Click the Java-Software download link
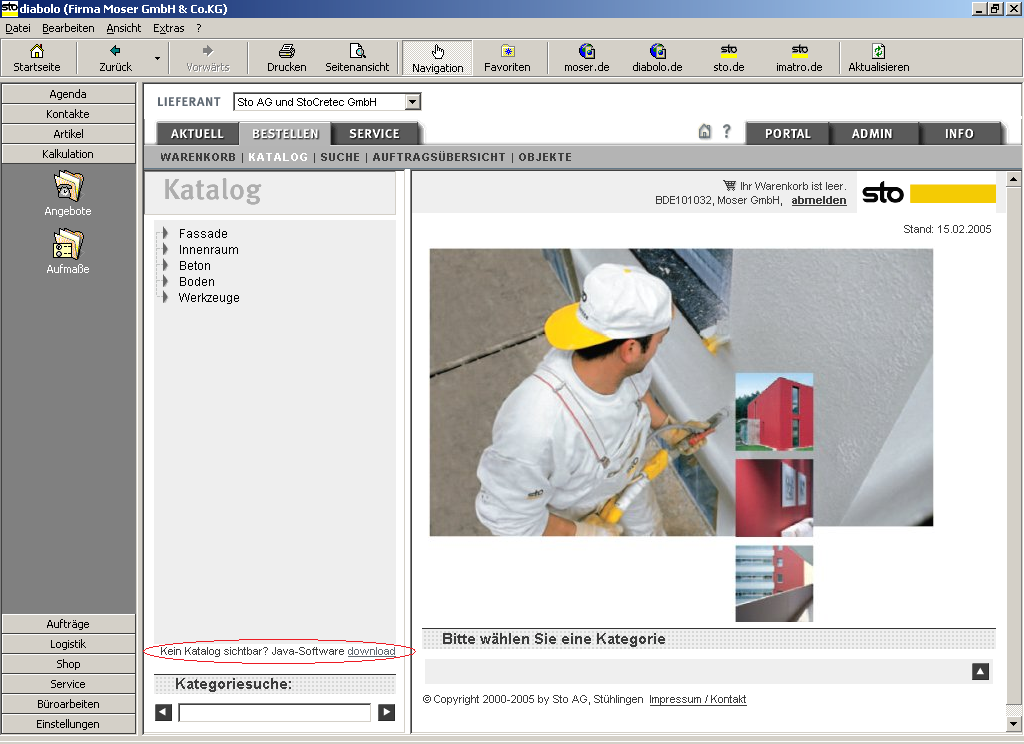 click(x=371, y=651)
